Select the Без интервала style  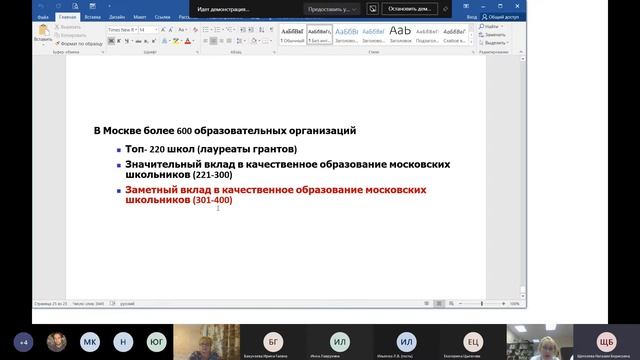tap(320, 35)
